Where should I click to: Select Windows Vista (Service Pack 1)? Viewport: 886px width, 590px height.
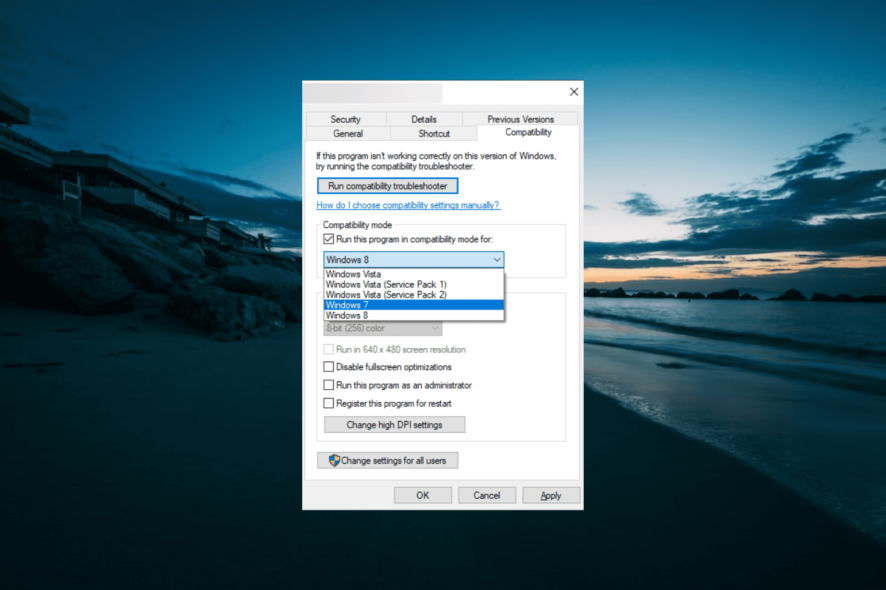click(414, 284)
